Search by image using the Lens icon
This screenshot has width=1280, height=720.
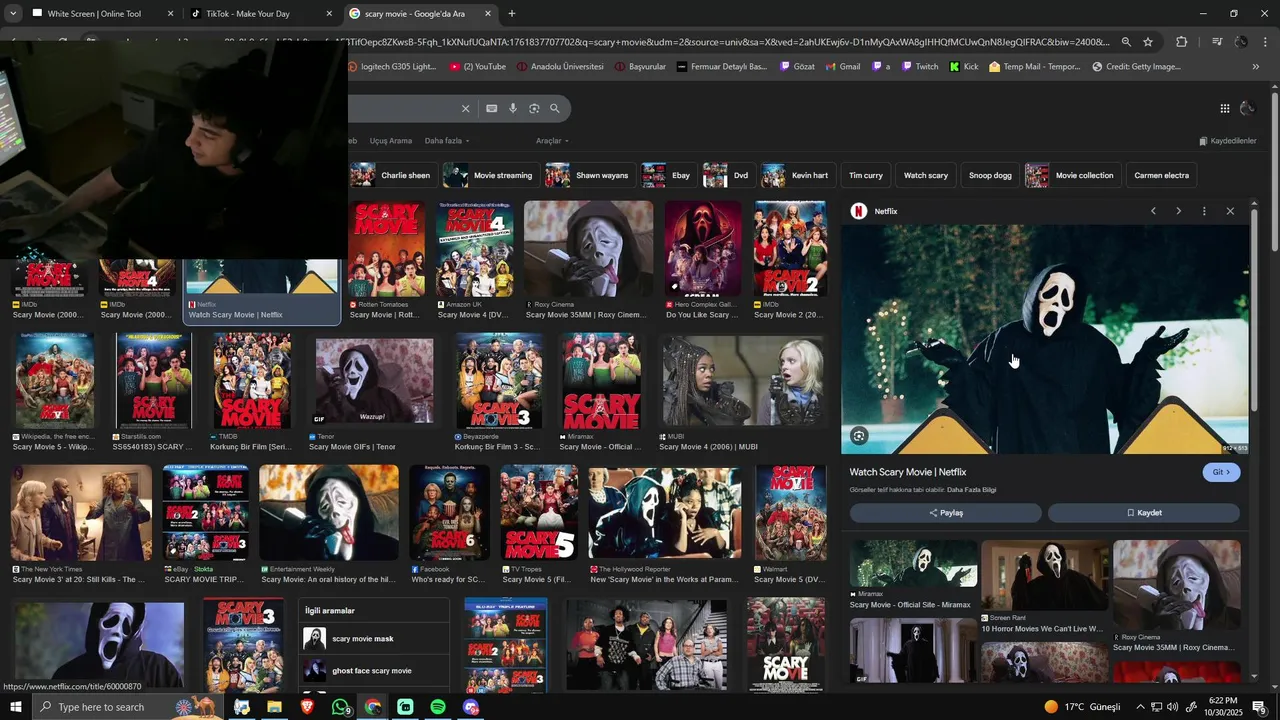[x=534, y=108]
